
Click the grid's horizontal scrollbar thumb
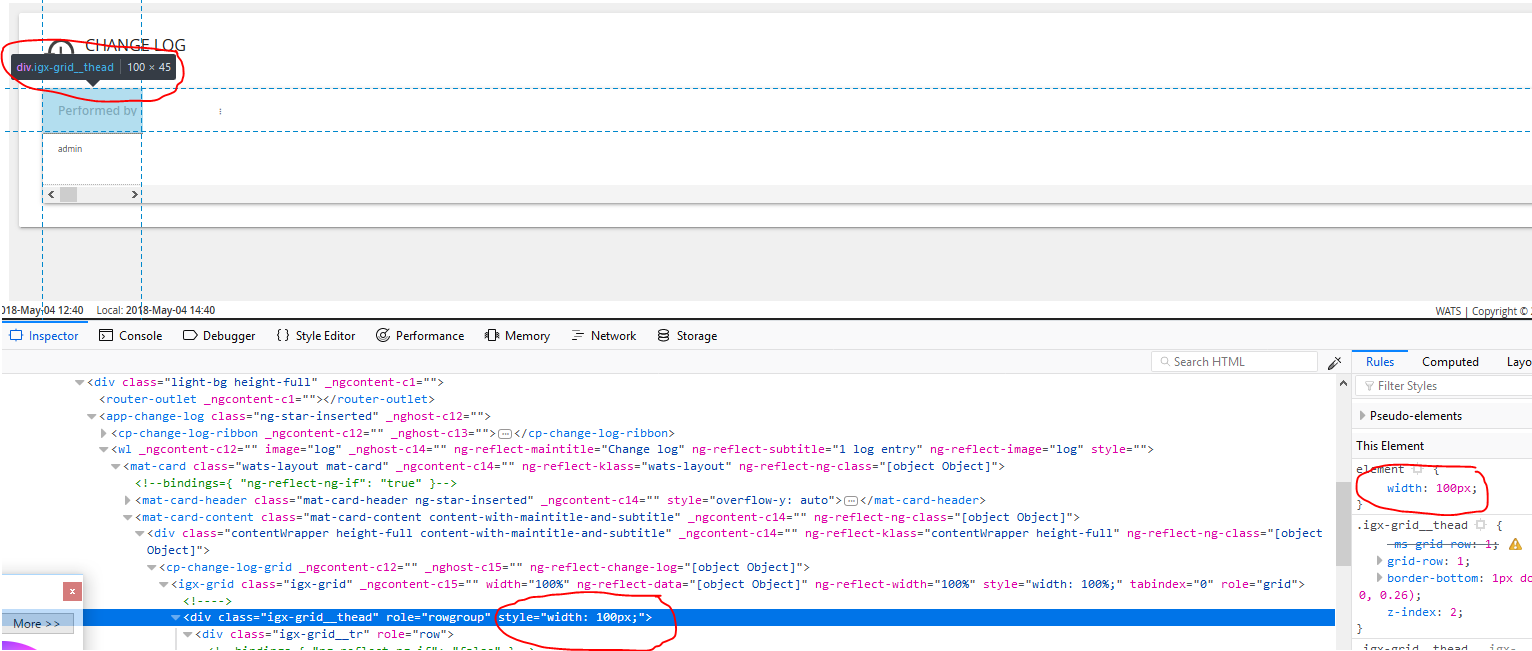[68, 195]
